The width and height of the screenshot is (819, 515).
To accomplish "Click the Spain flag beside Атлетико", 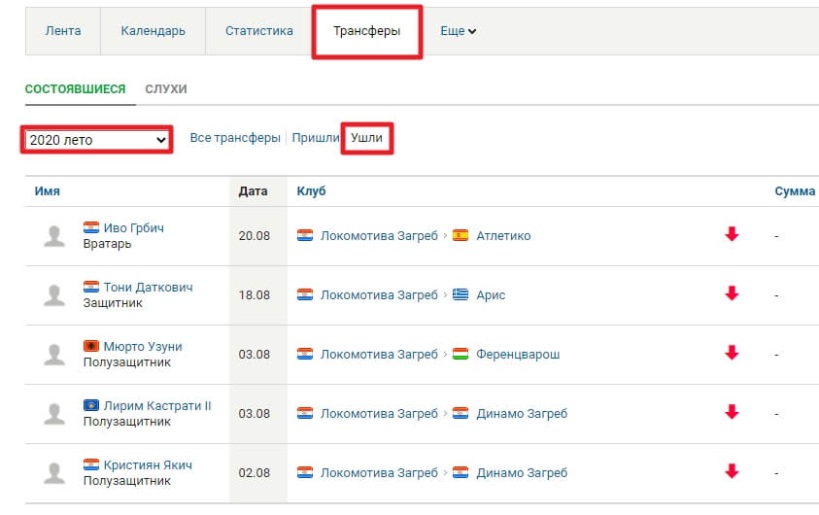I will [x=460, y=236].
